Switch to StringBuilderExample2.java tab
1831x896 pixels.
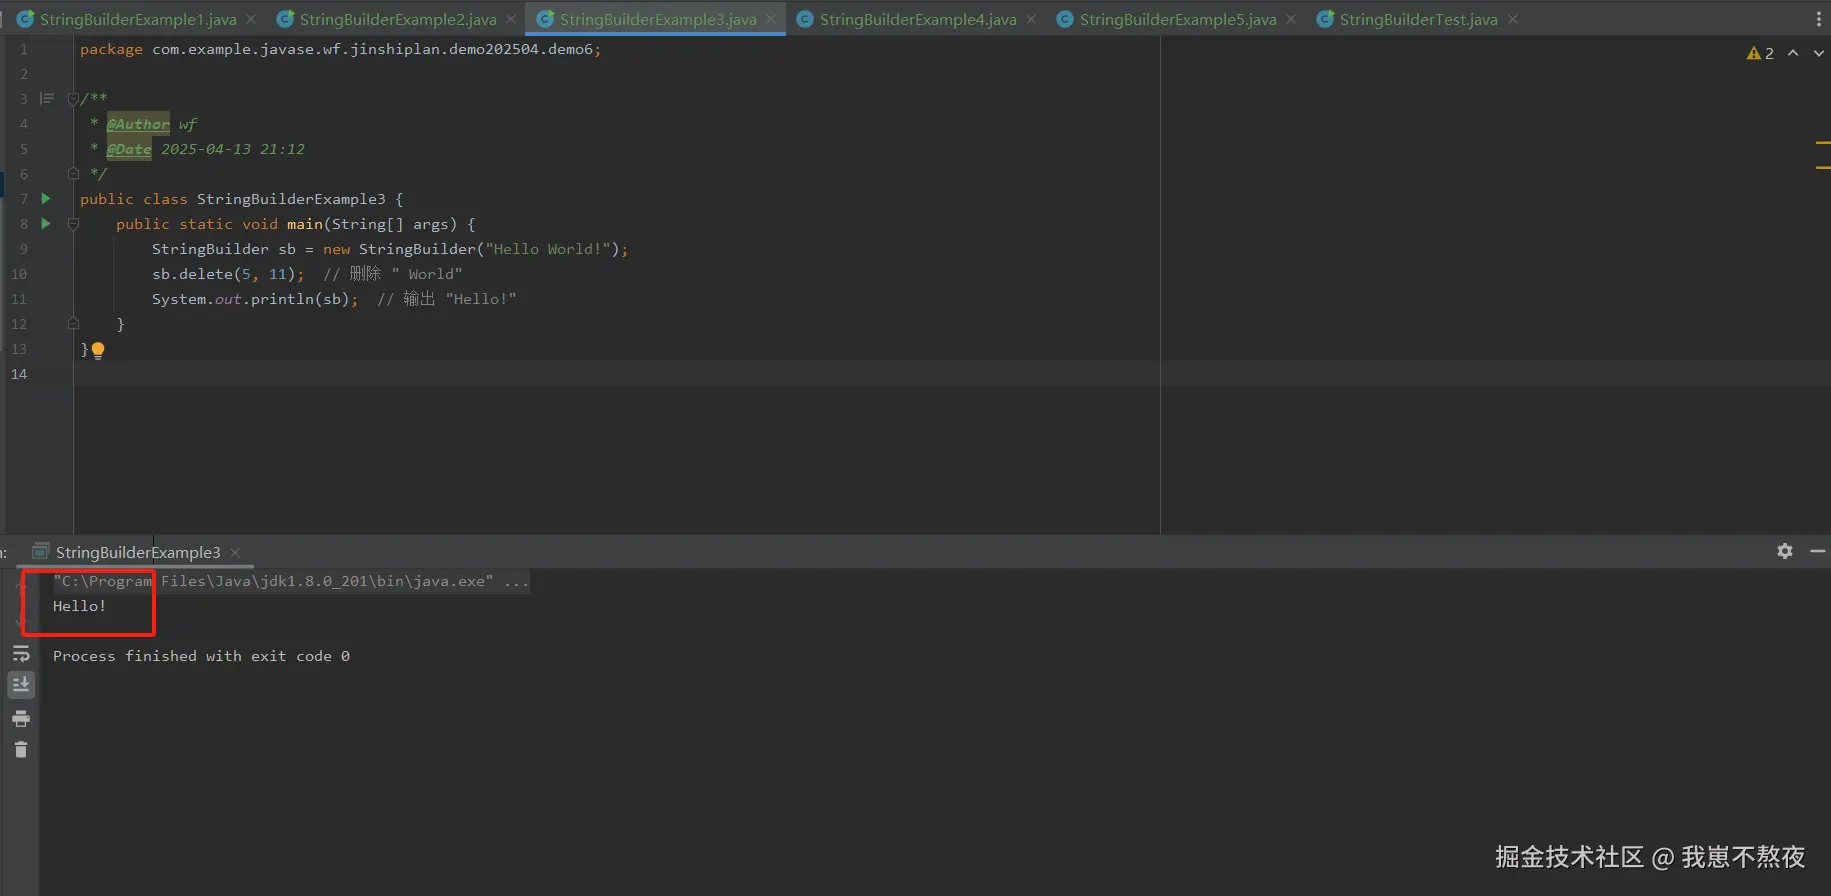coord(398,19)
